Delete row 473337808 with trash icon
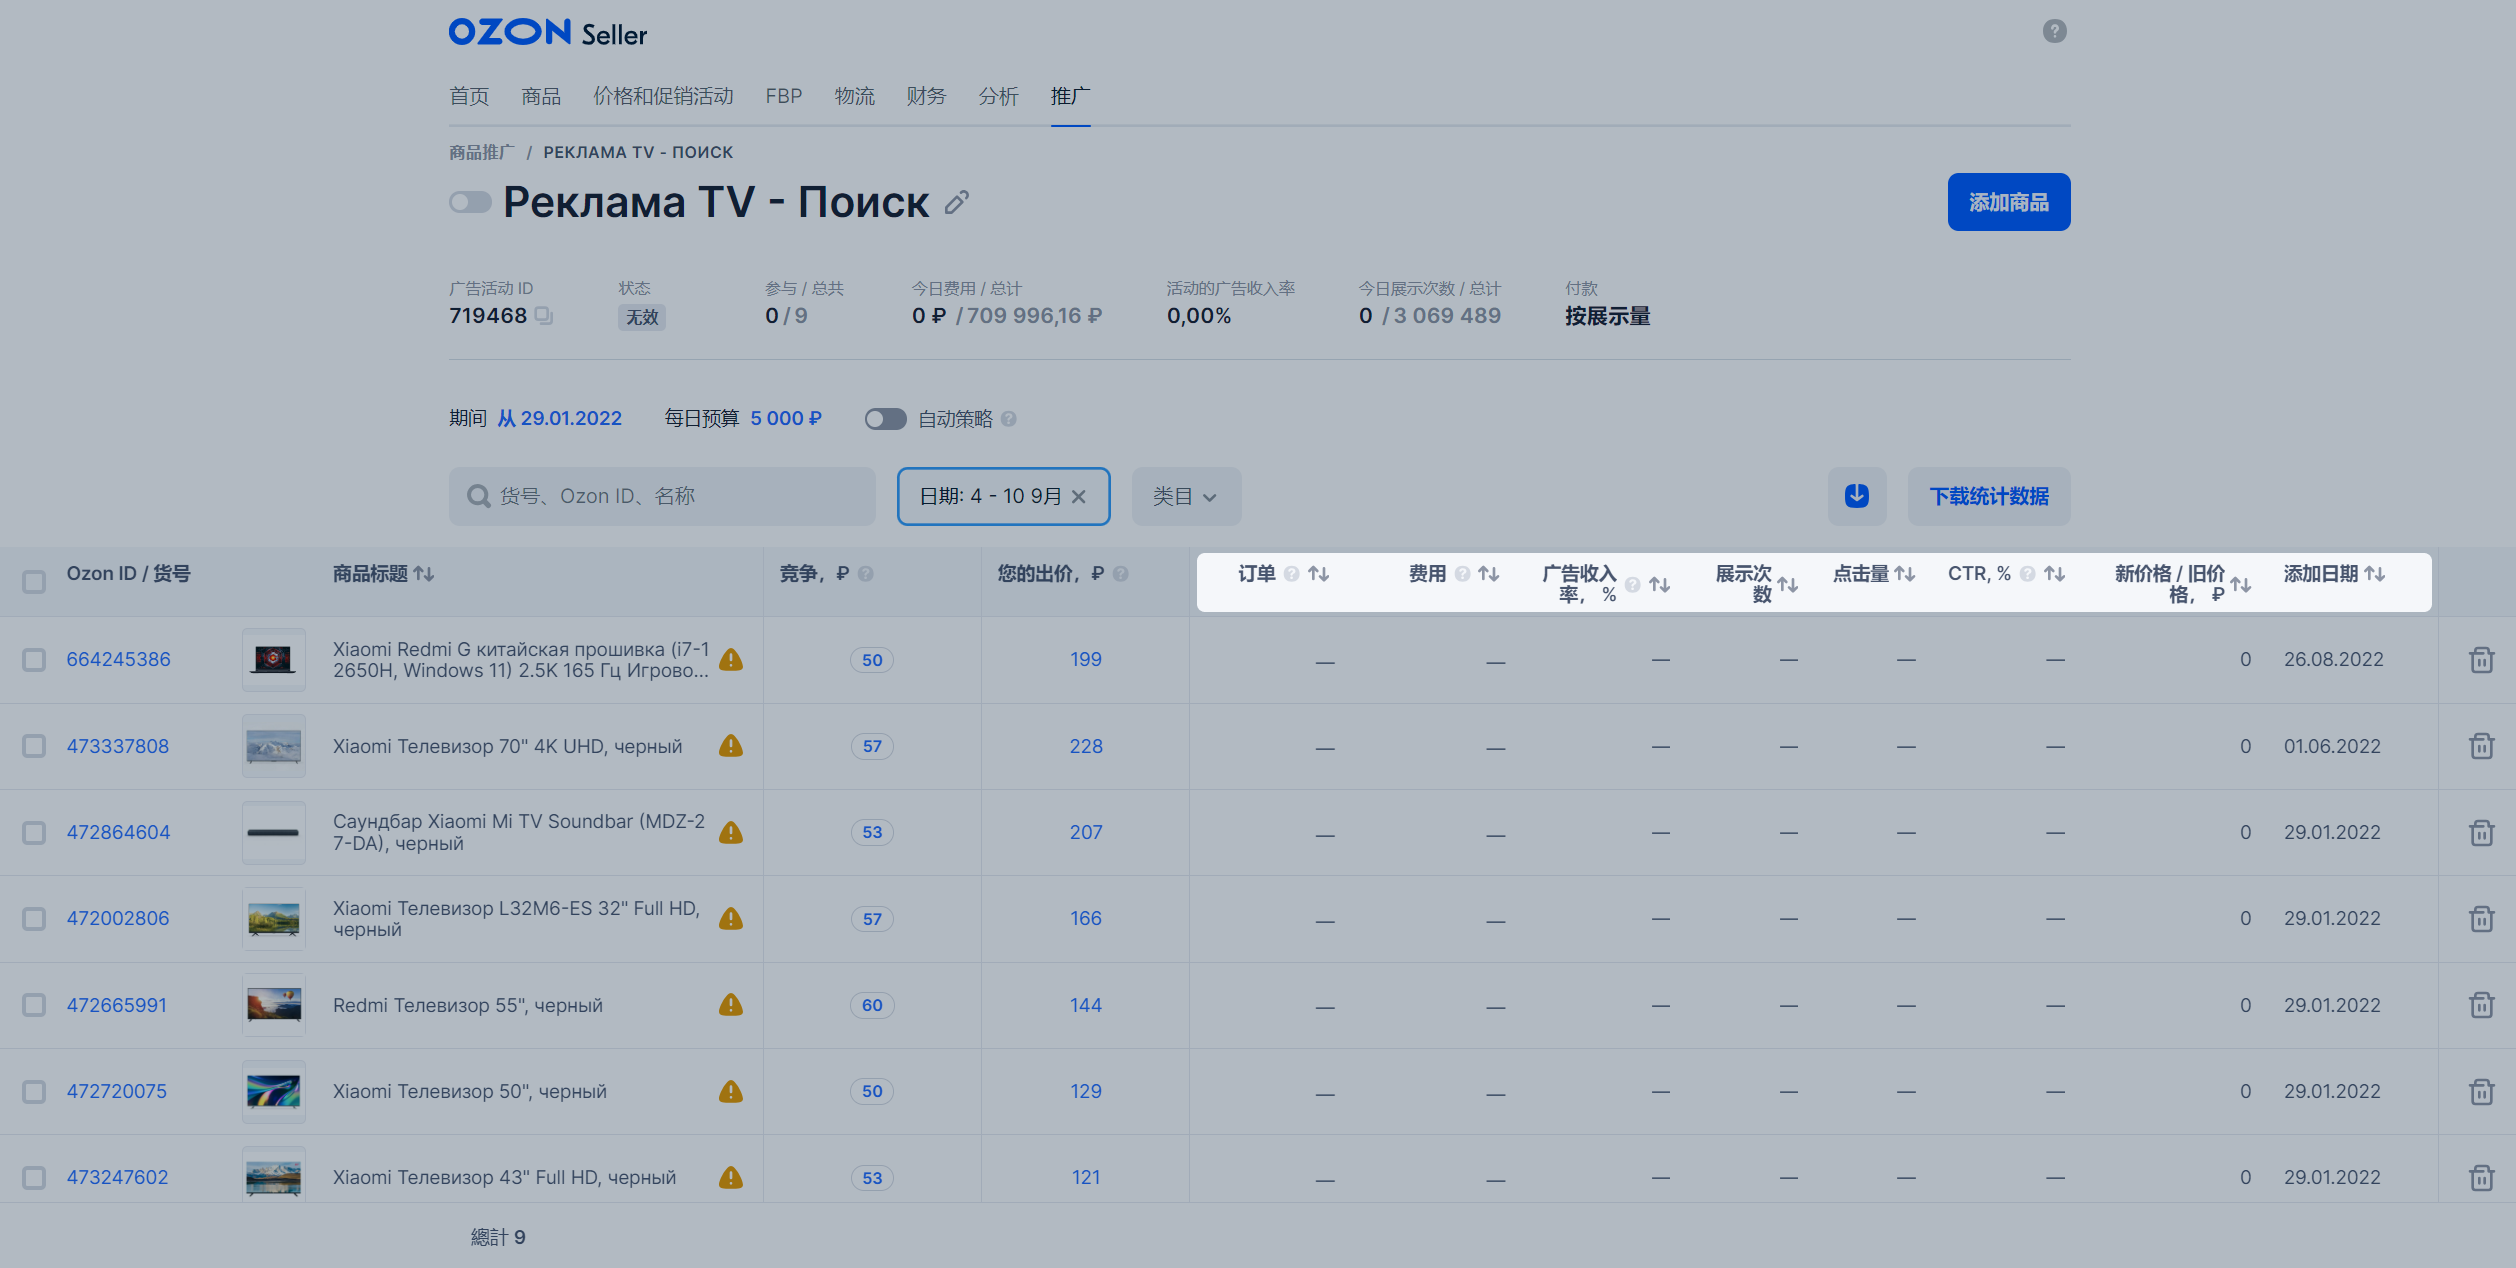 (2481, 746)
